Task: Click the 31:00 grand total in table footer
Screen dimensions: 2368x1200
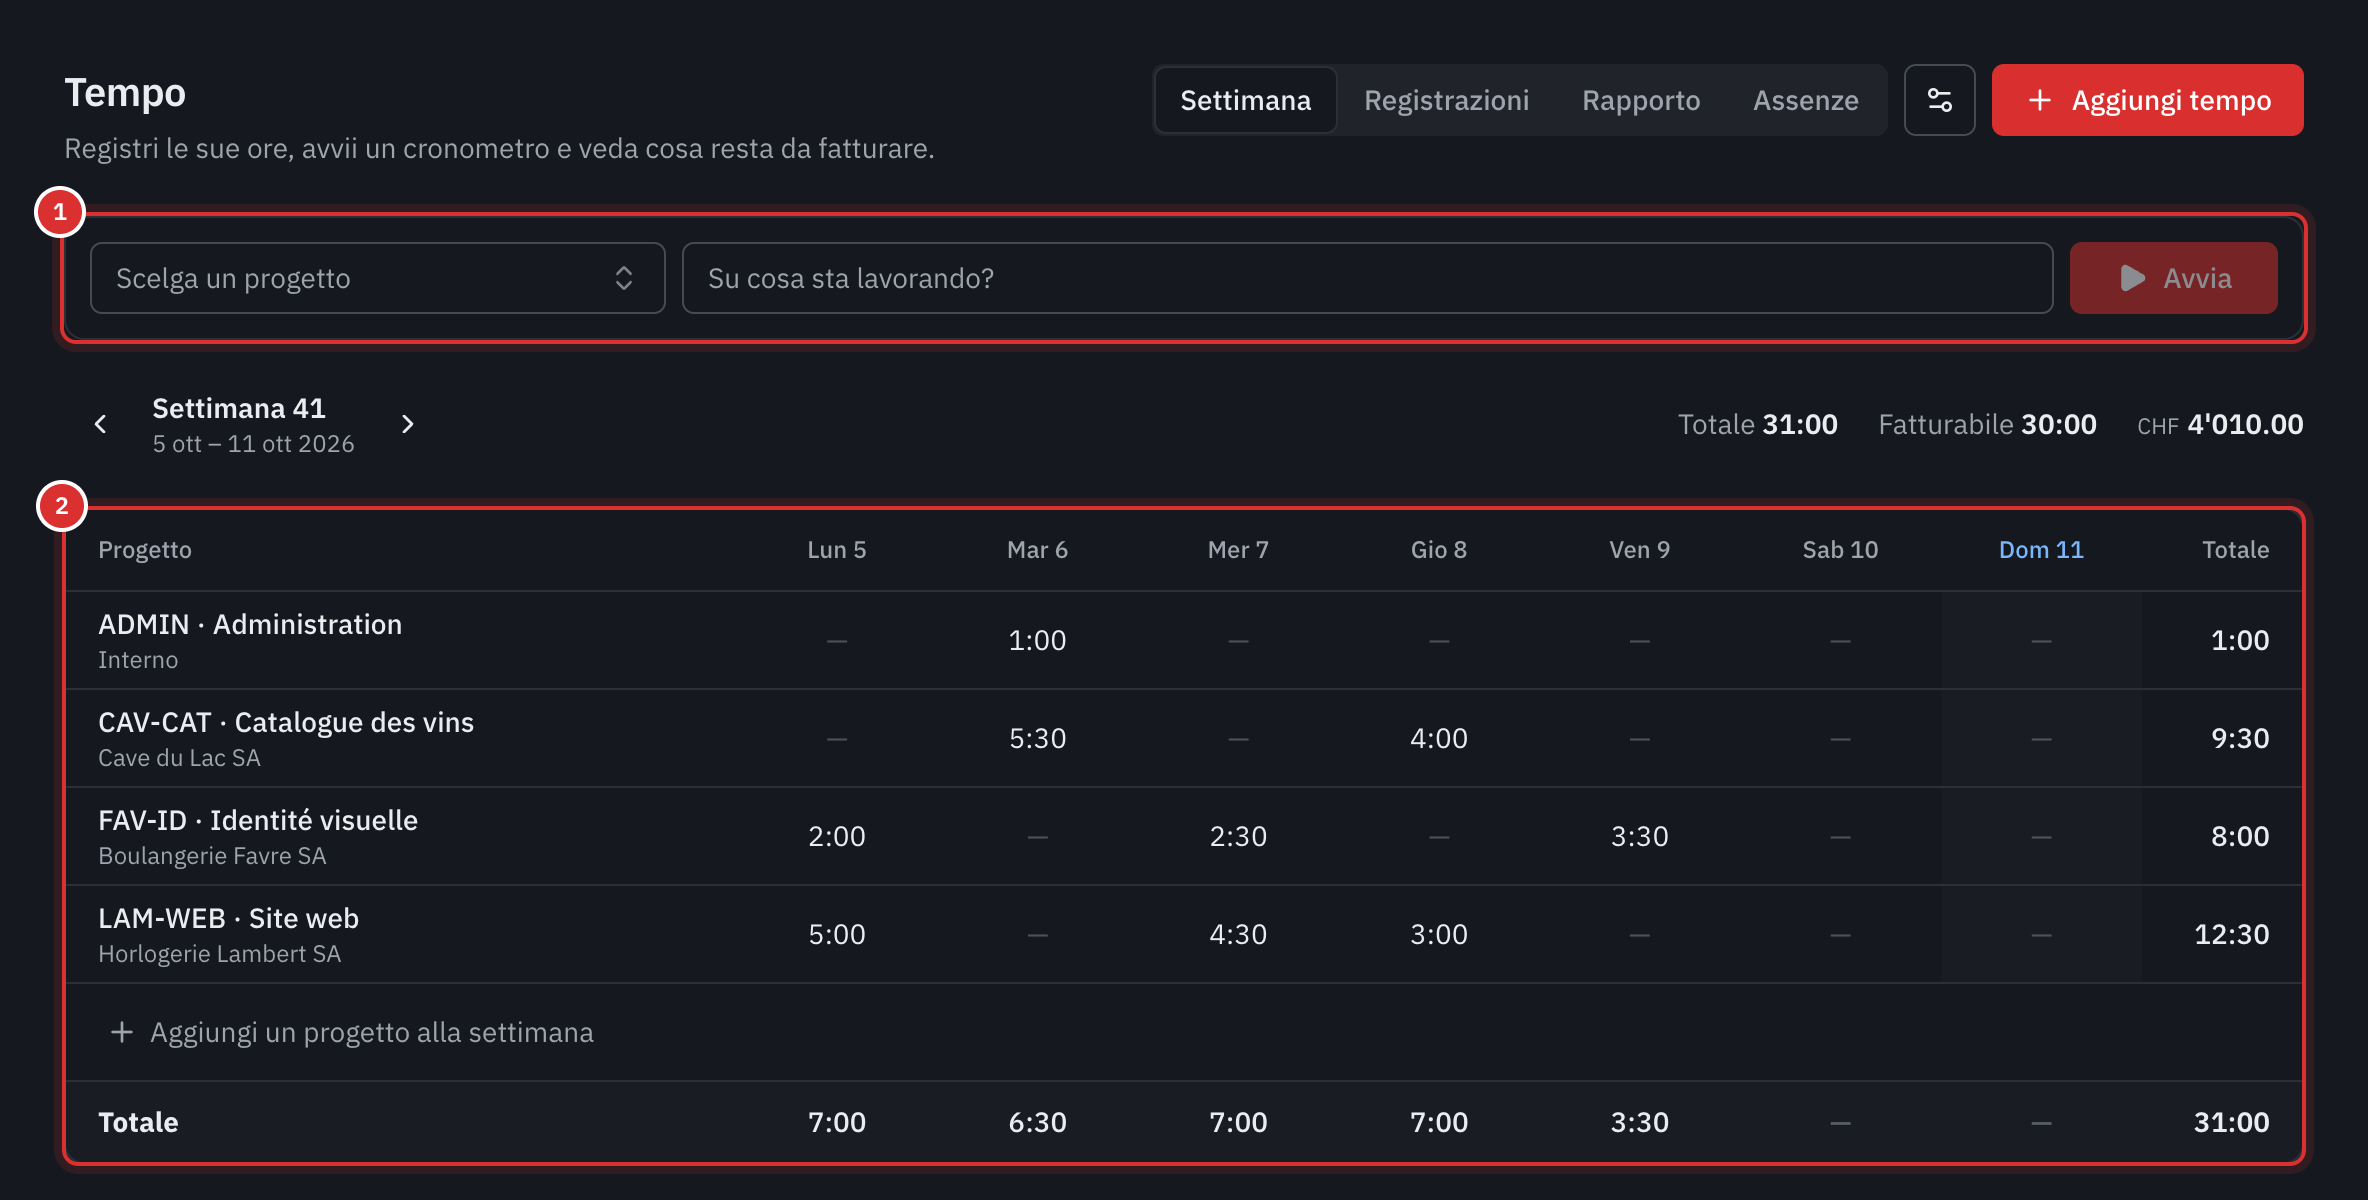Action: (2231, 1122)
